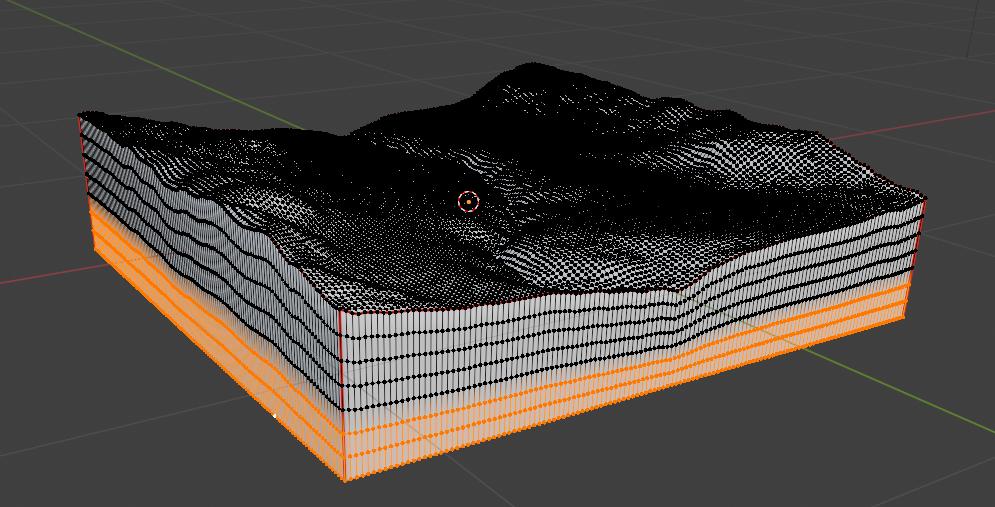The width and height of the screenshot is (995, 507).
Task: Select the front corner vertex where terrain meets wall
Action: point(340,311)
